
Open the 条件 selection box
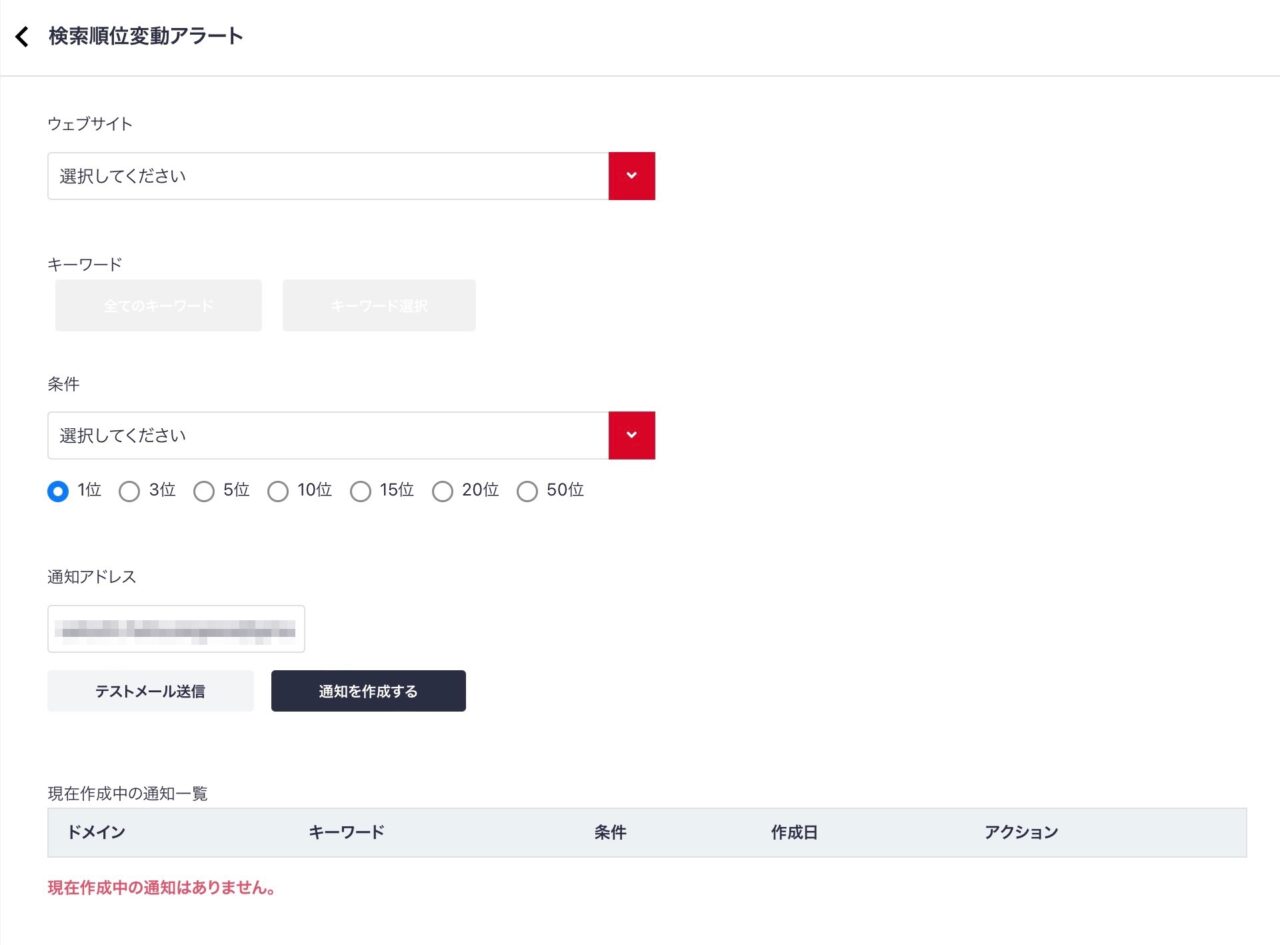coord(330,435)
